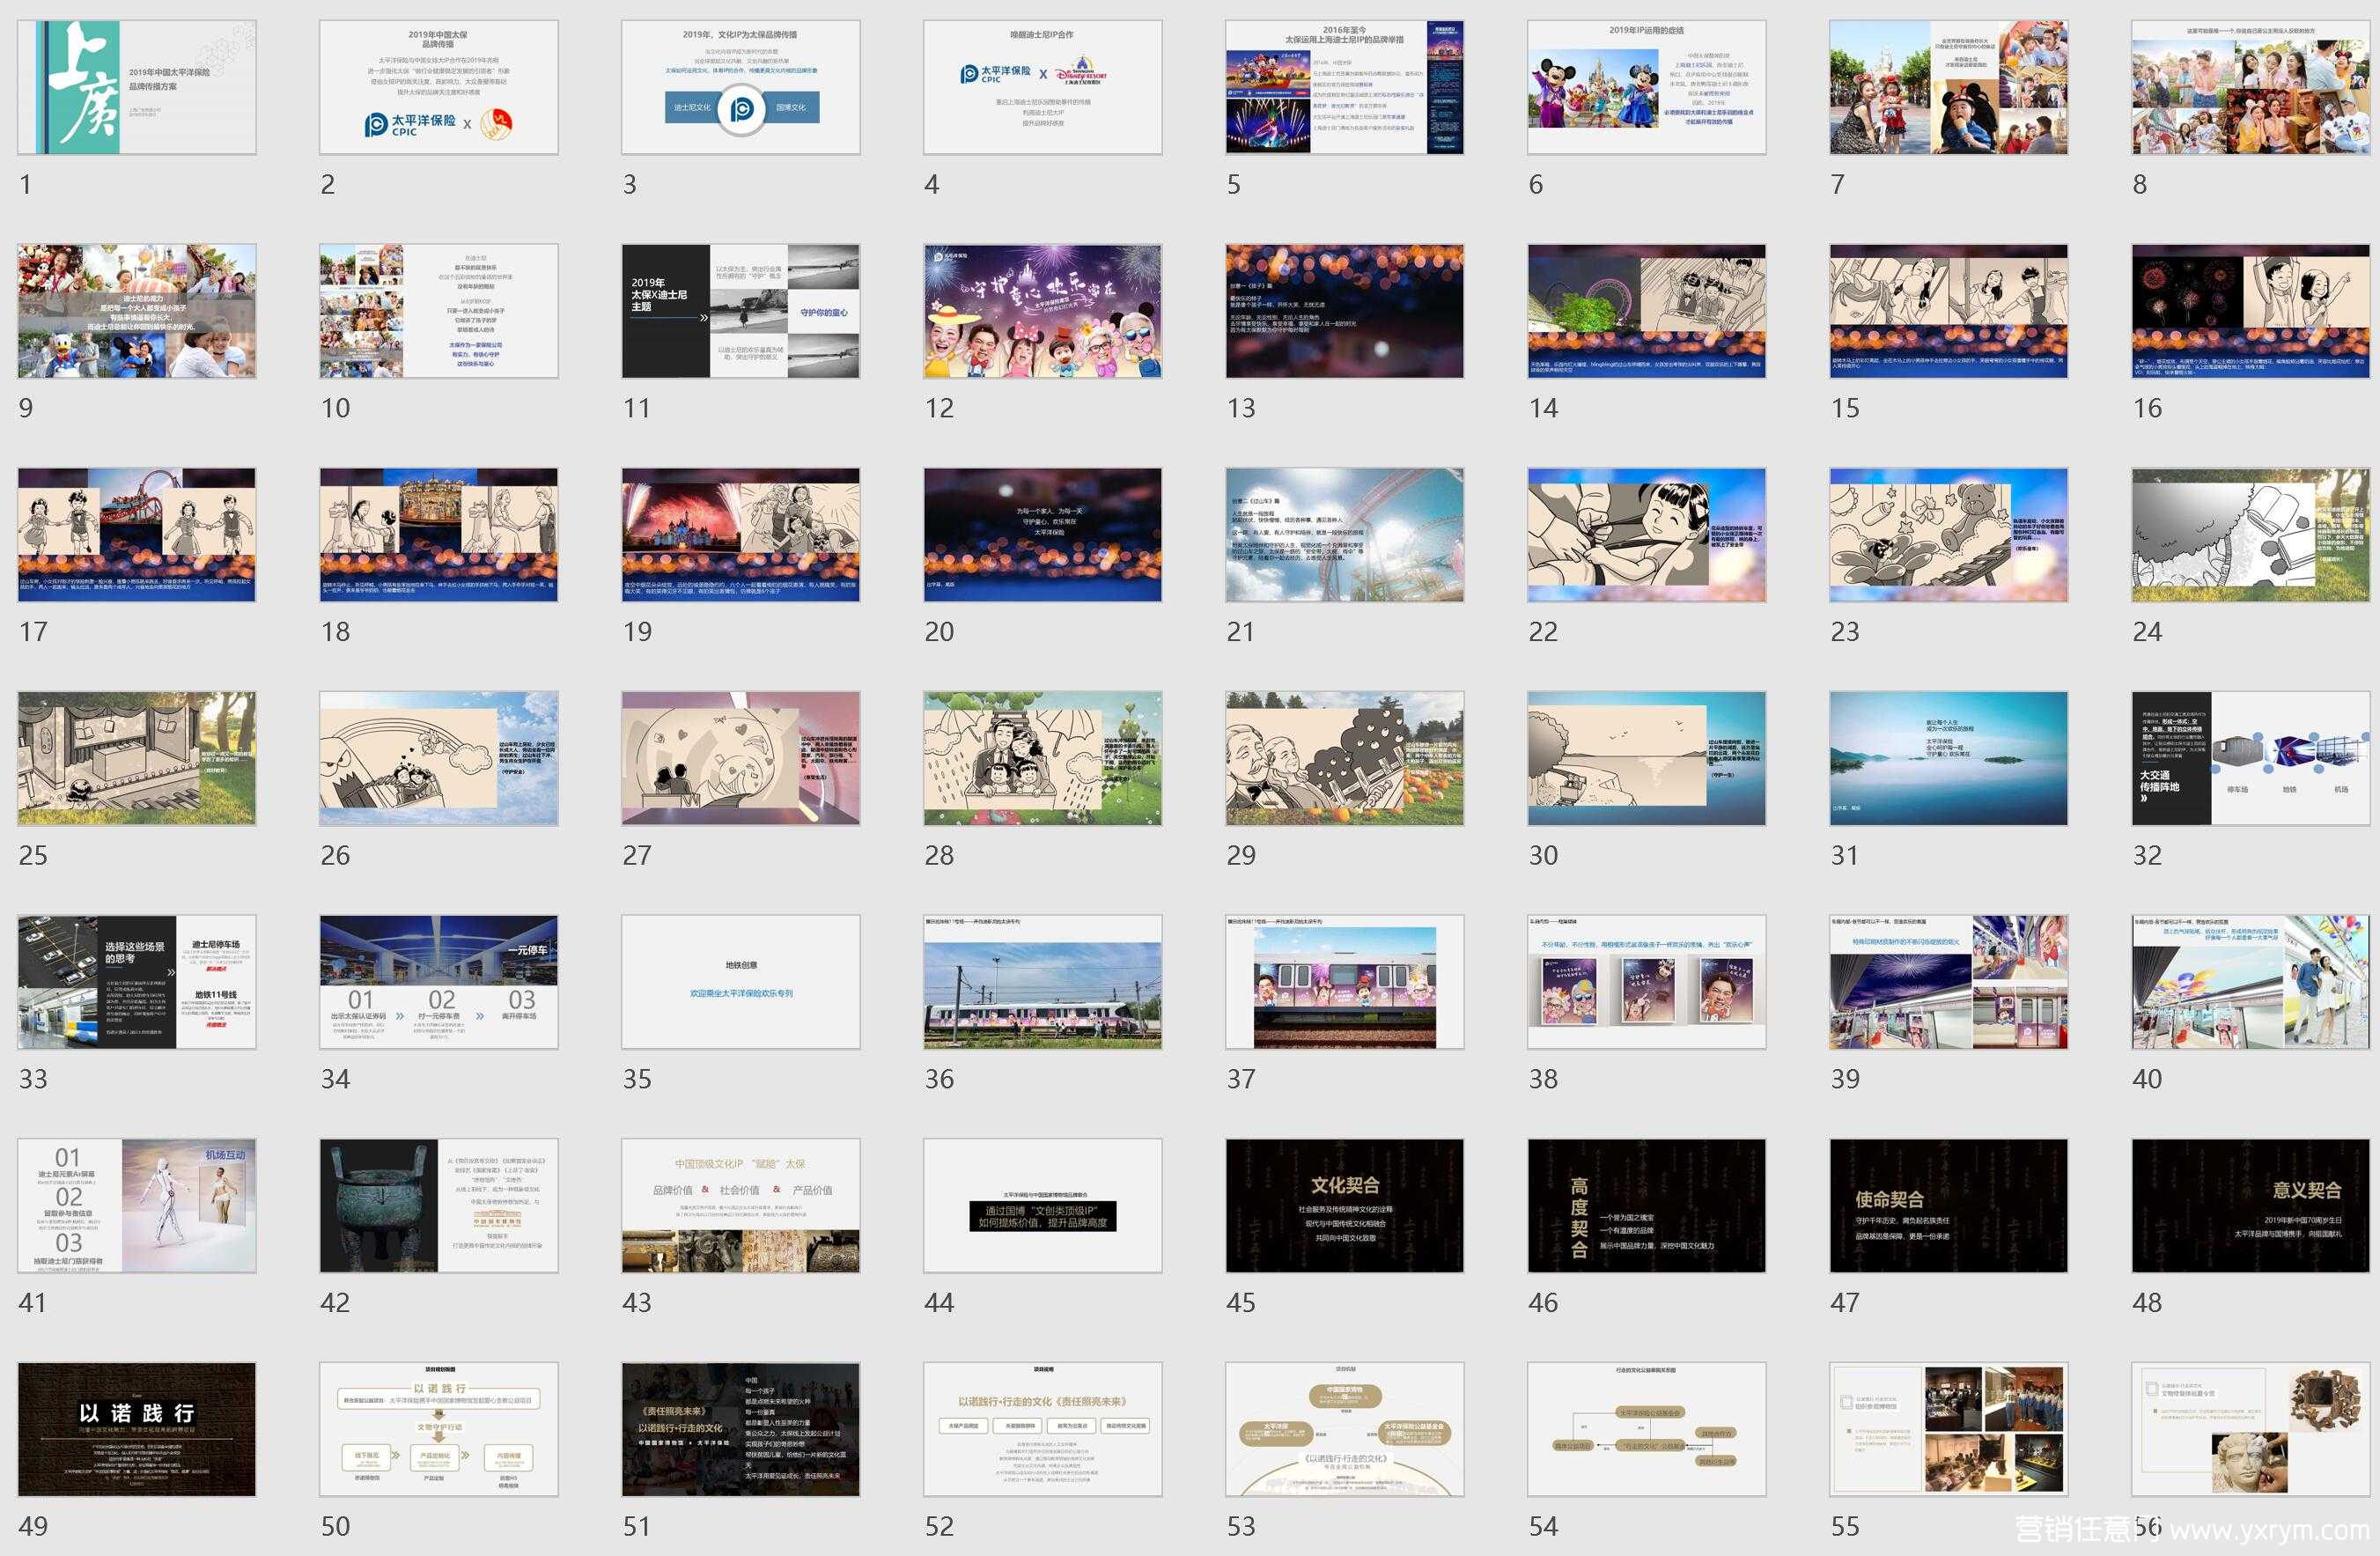Screen dimensions: 2380x1556
Task: Click slide 24 with the open book sketch on grass
Action: click(x=2251, y=535)
